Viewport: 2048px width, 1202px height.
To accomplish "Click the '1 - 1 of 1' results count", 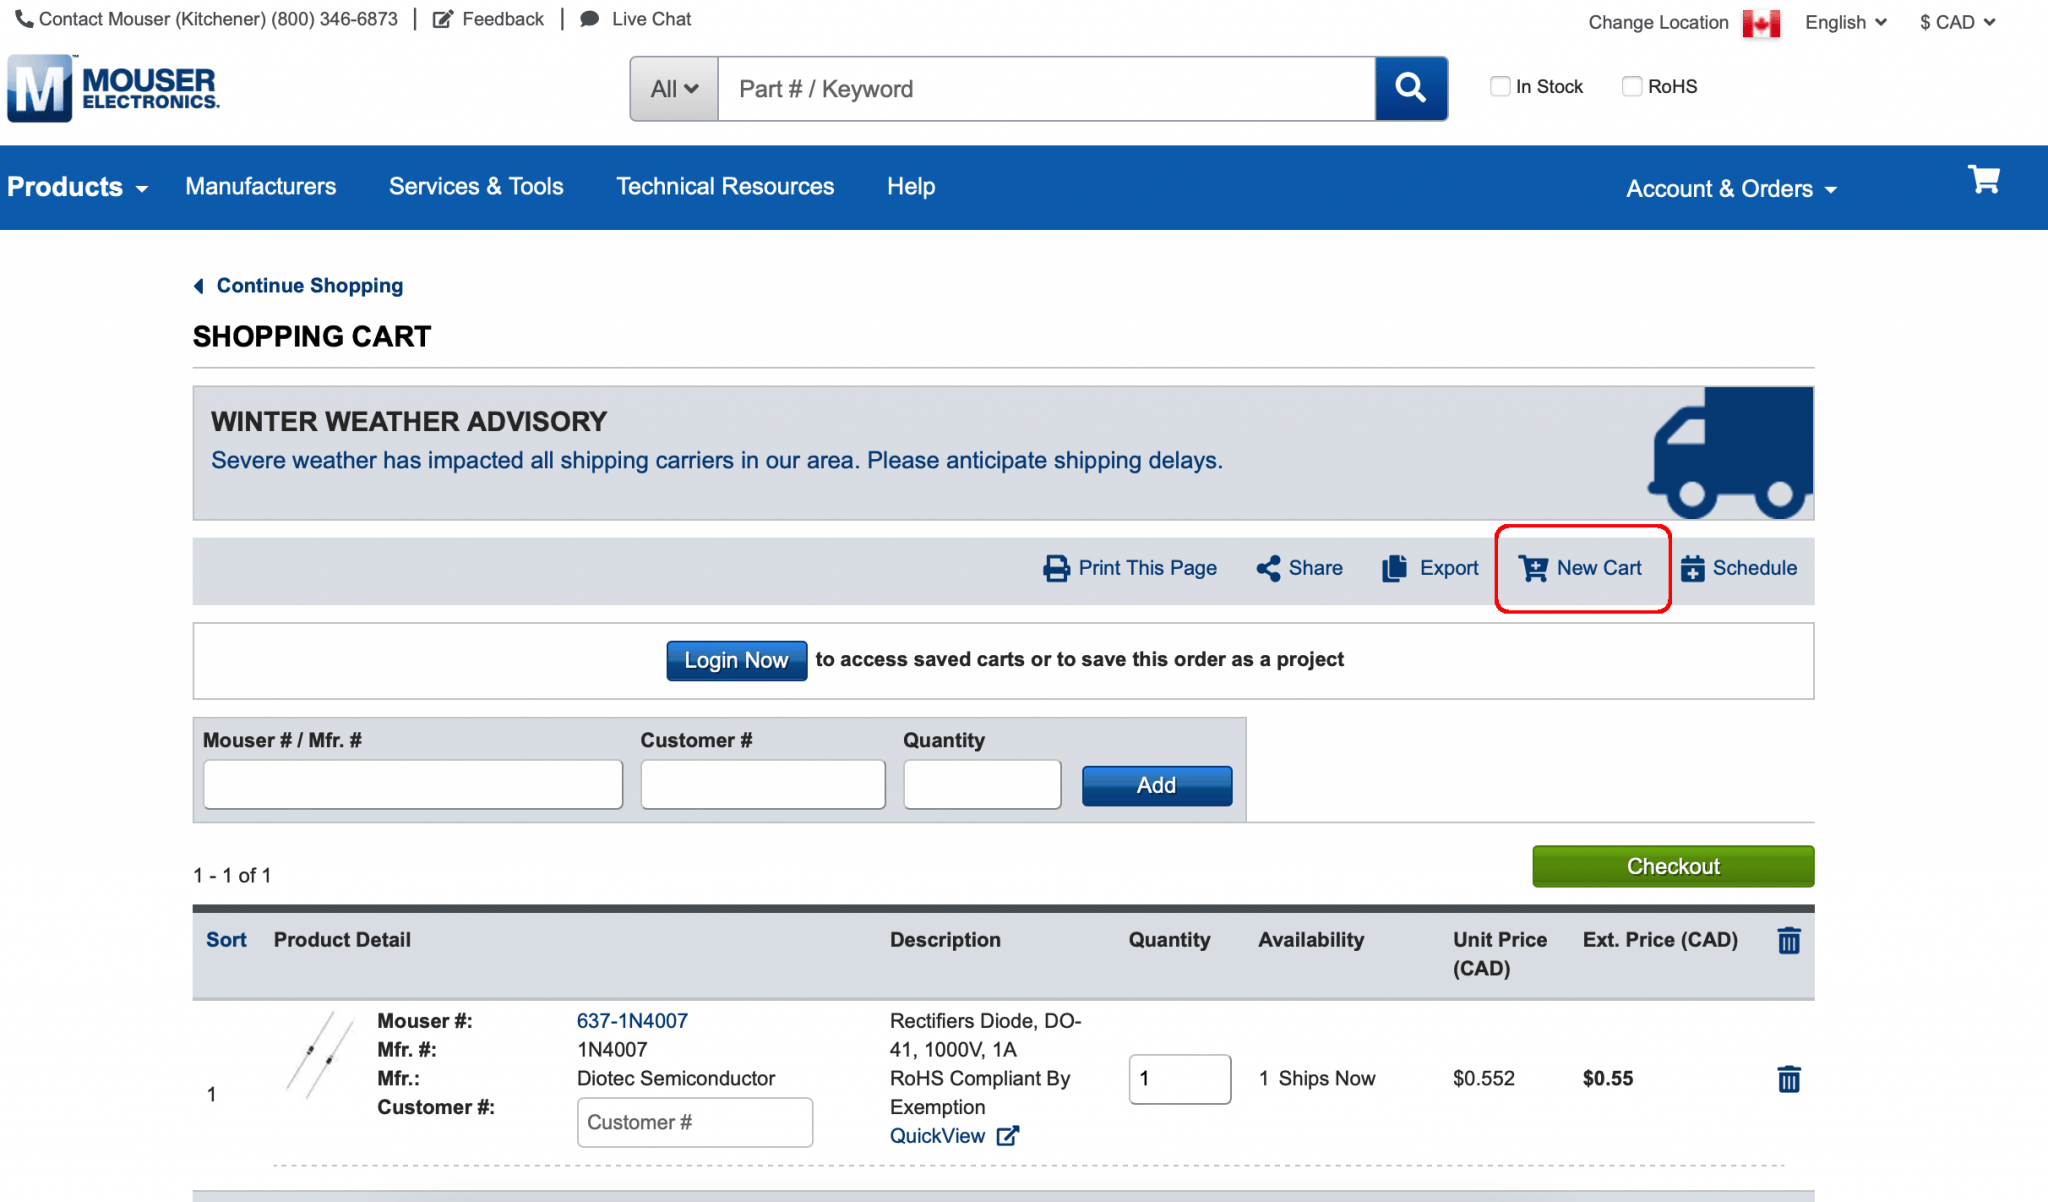I will (232, 876).
